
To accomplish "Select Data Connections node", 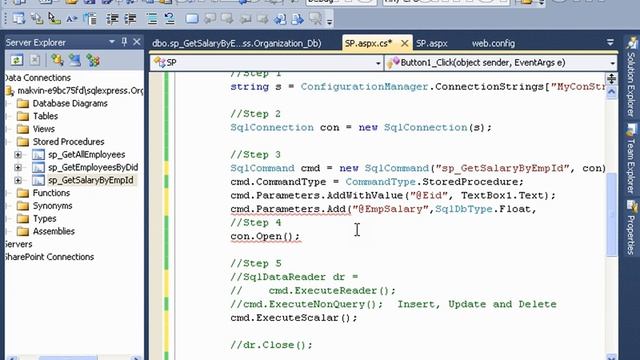I will click(x=38, y=78).
